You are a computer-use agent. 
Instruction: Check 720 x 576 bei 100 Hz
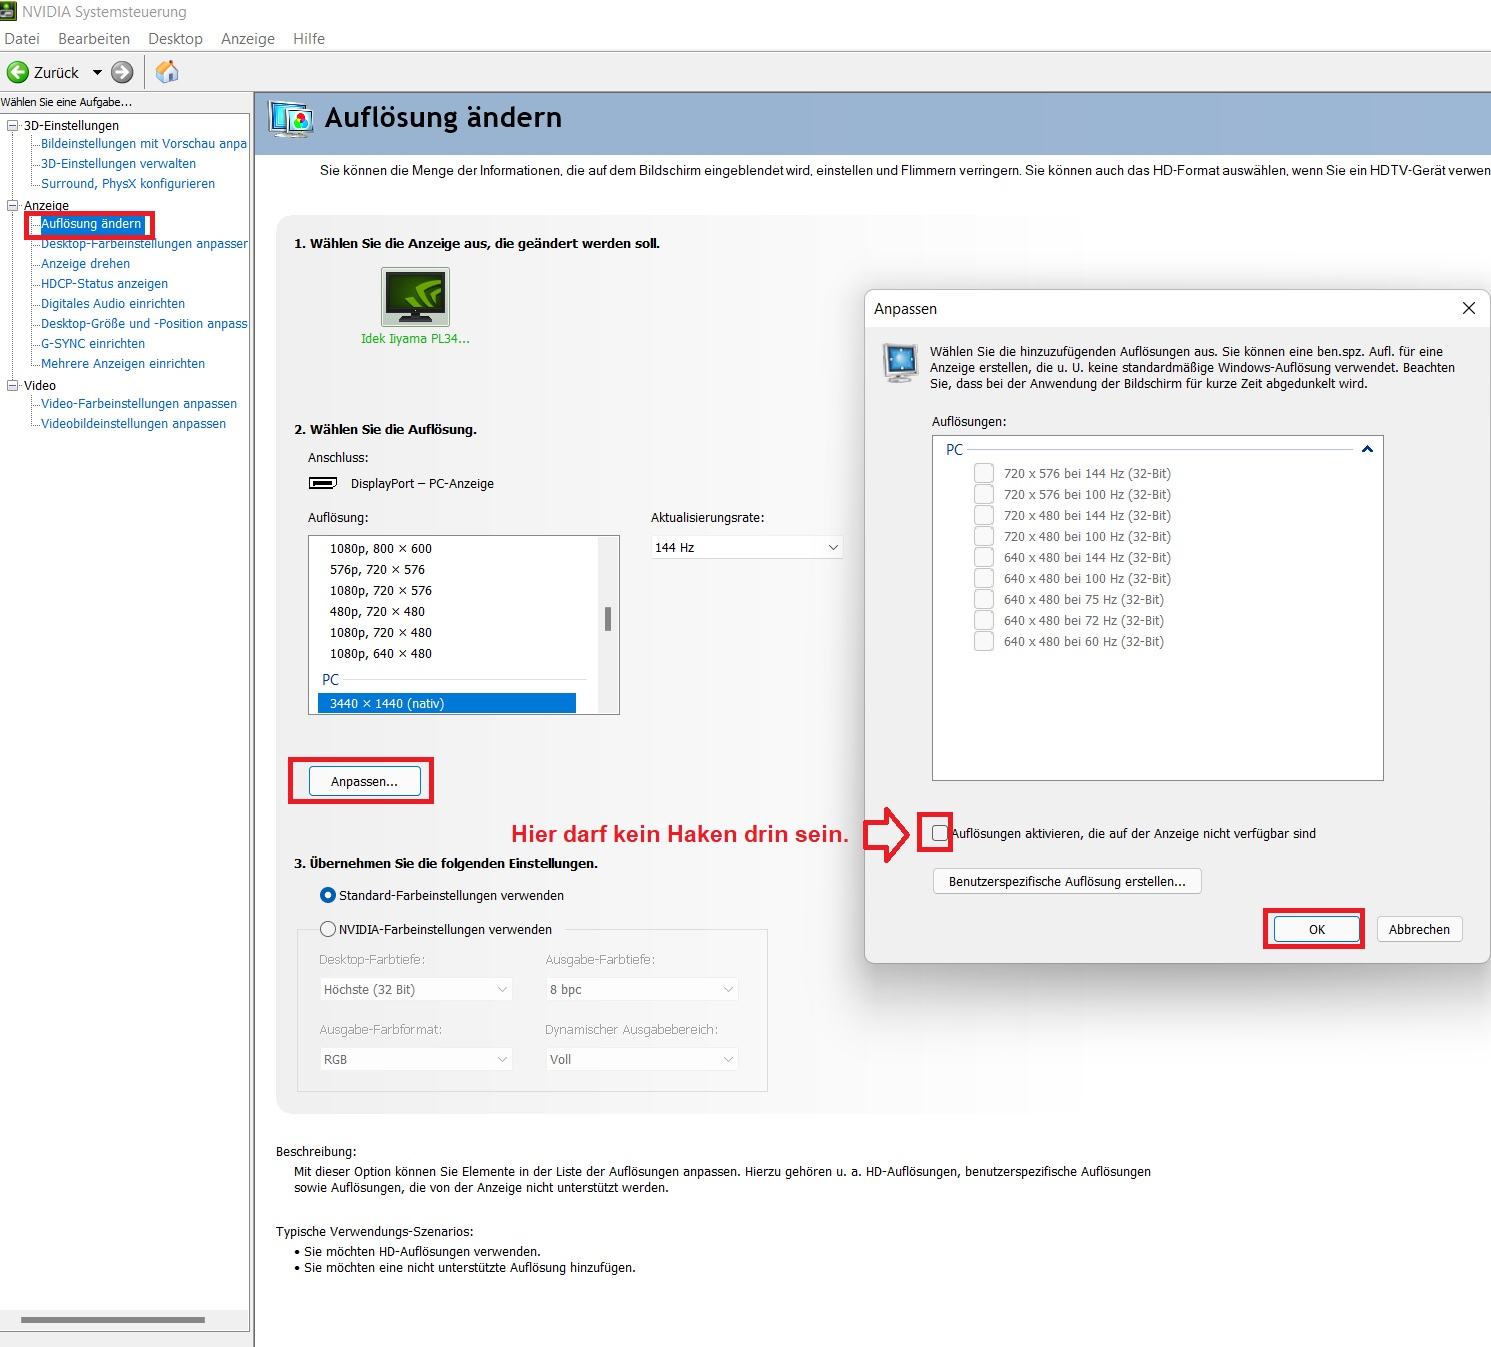pyautogui.click(x=984, y=494)
